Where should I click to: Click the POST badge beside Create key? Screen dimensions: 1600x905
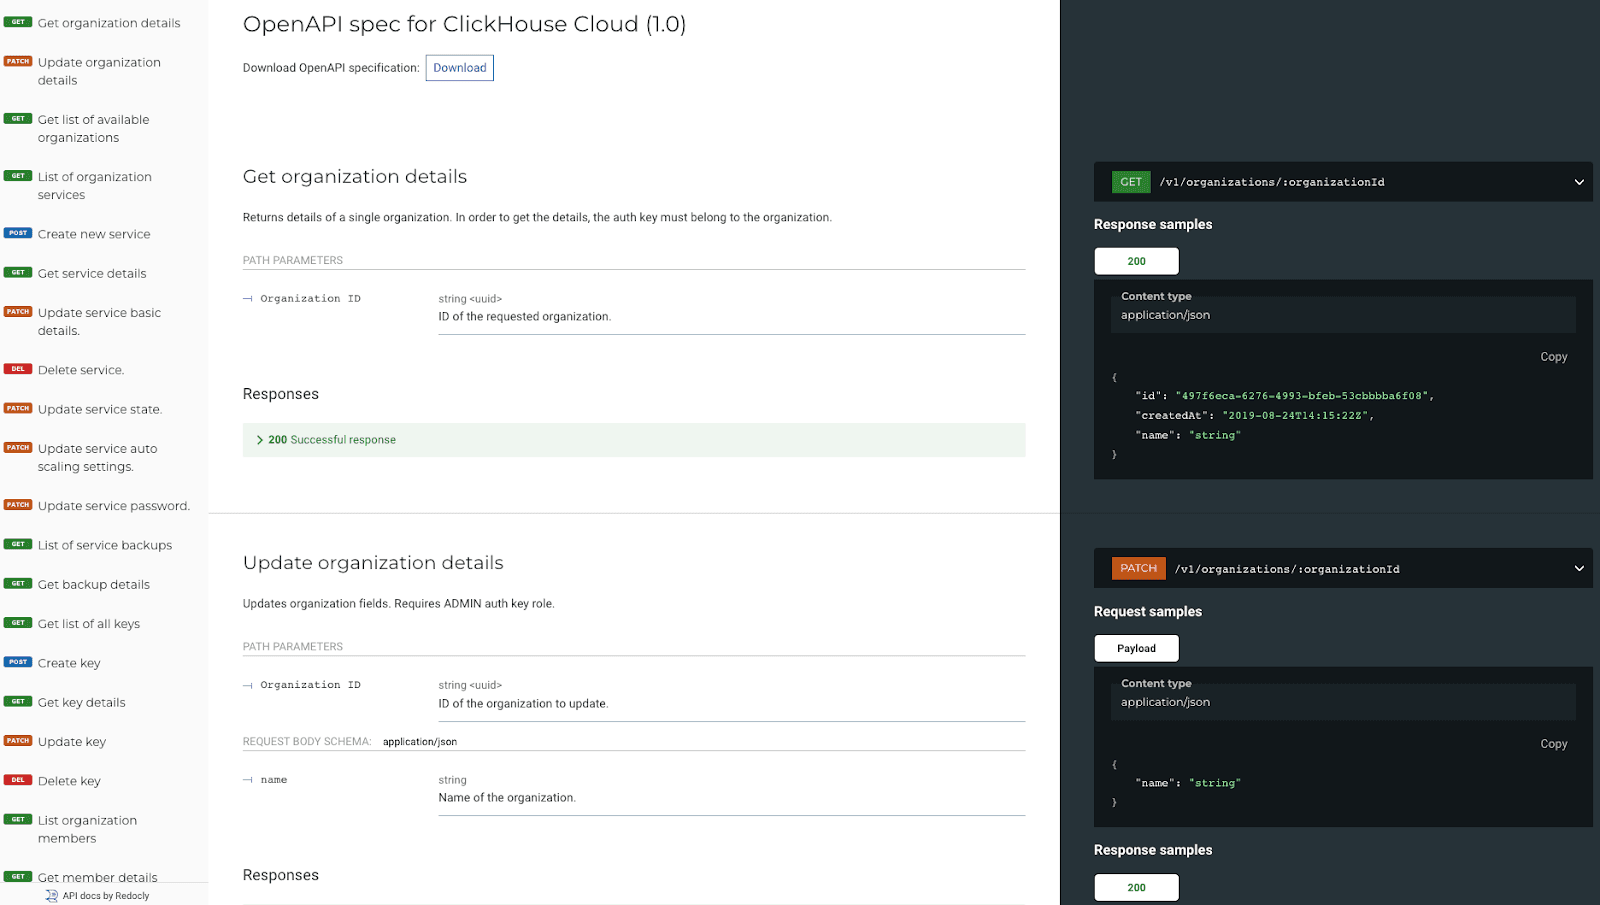[x=18, y=662]
